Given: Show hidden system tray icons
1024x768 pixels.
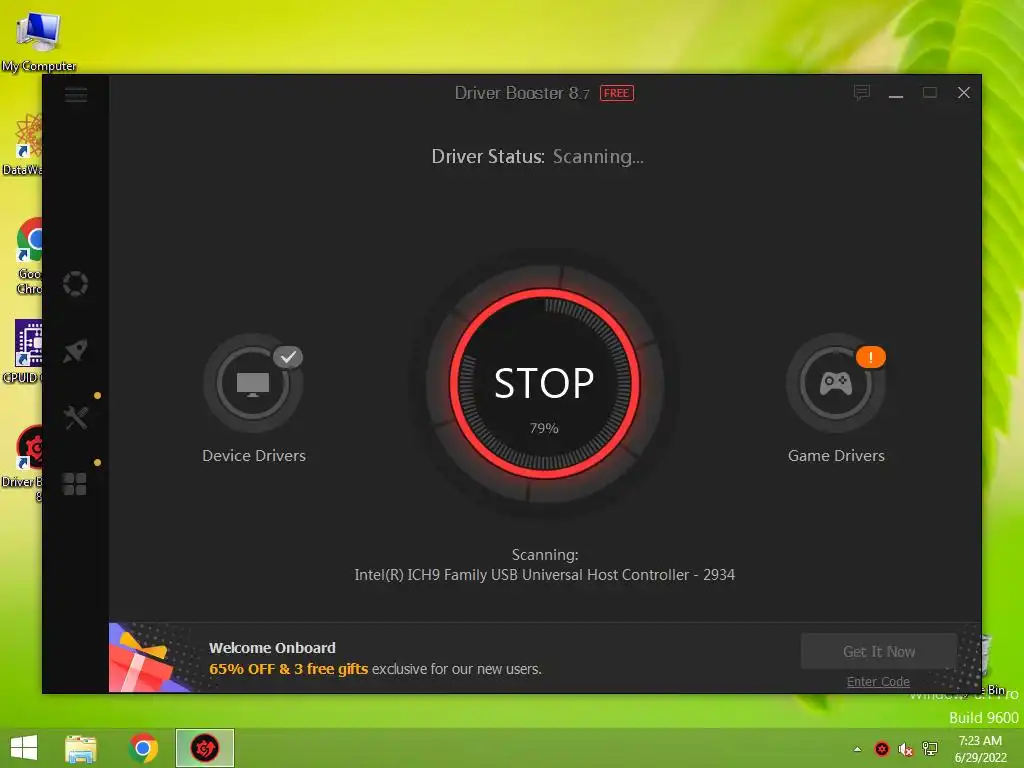Looking at the screenshot, I should pyautogui.click(x=857, y=749).
